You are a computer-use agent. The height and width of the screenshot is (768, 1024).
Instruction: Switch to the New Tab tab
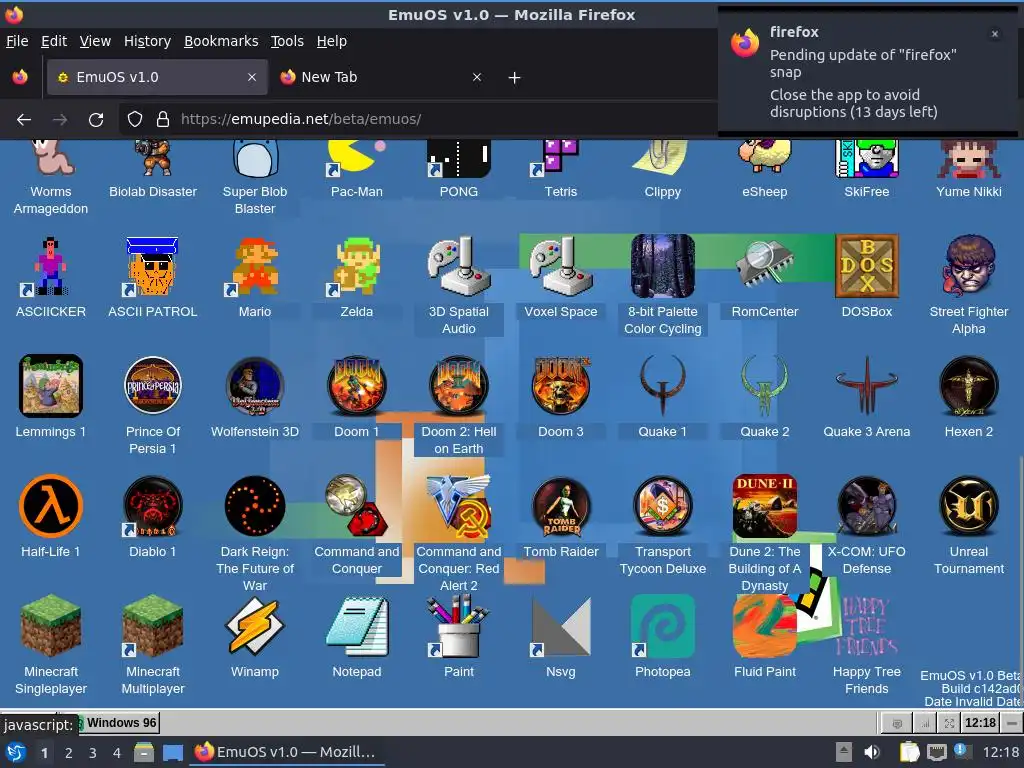coord(381,77)
